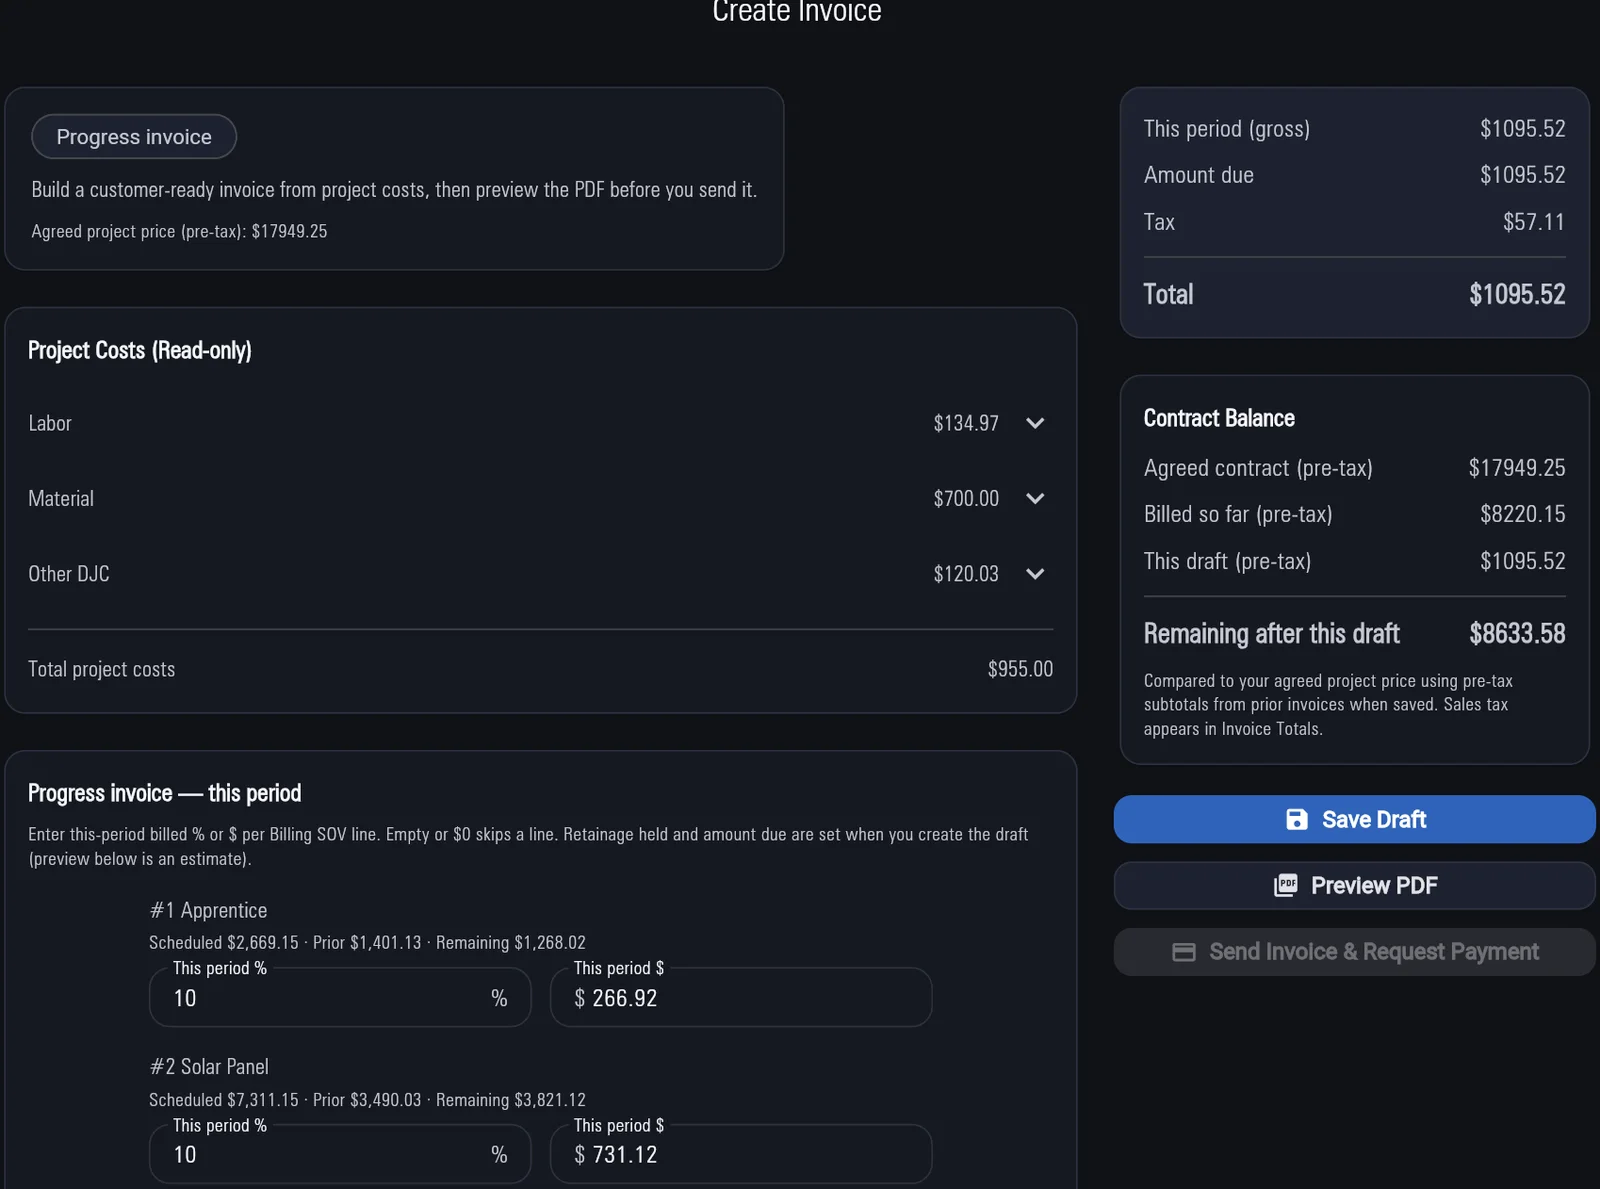This screenshot has height=1189, width=1600.
Task: Click the Billed so far value $8220.15
Action: tap(1523, 514)
